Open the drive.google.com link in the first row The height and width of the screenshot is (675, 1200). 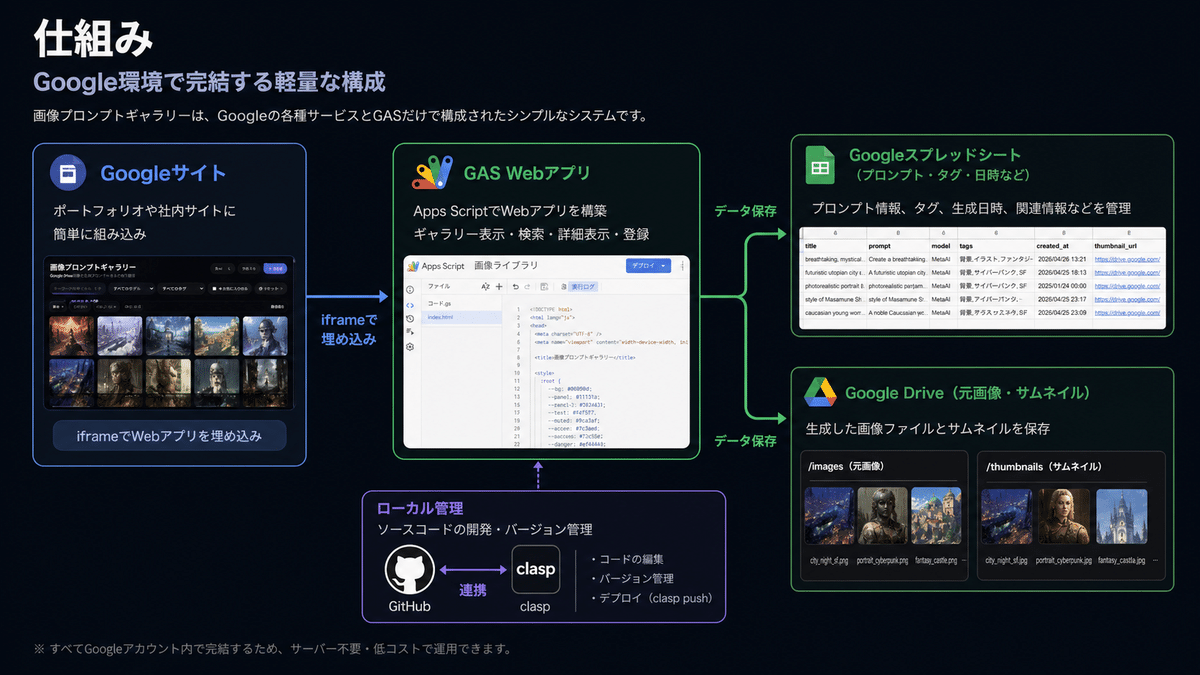1127,259
